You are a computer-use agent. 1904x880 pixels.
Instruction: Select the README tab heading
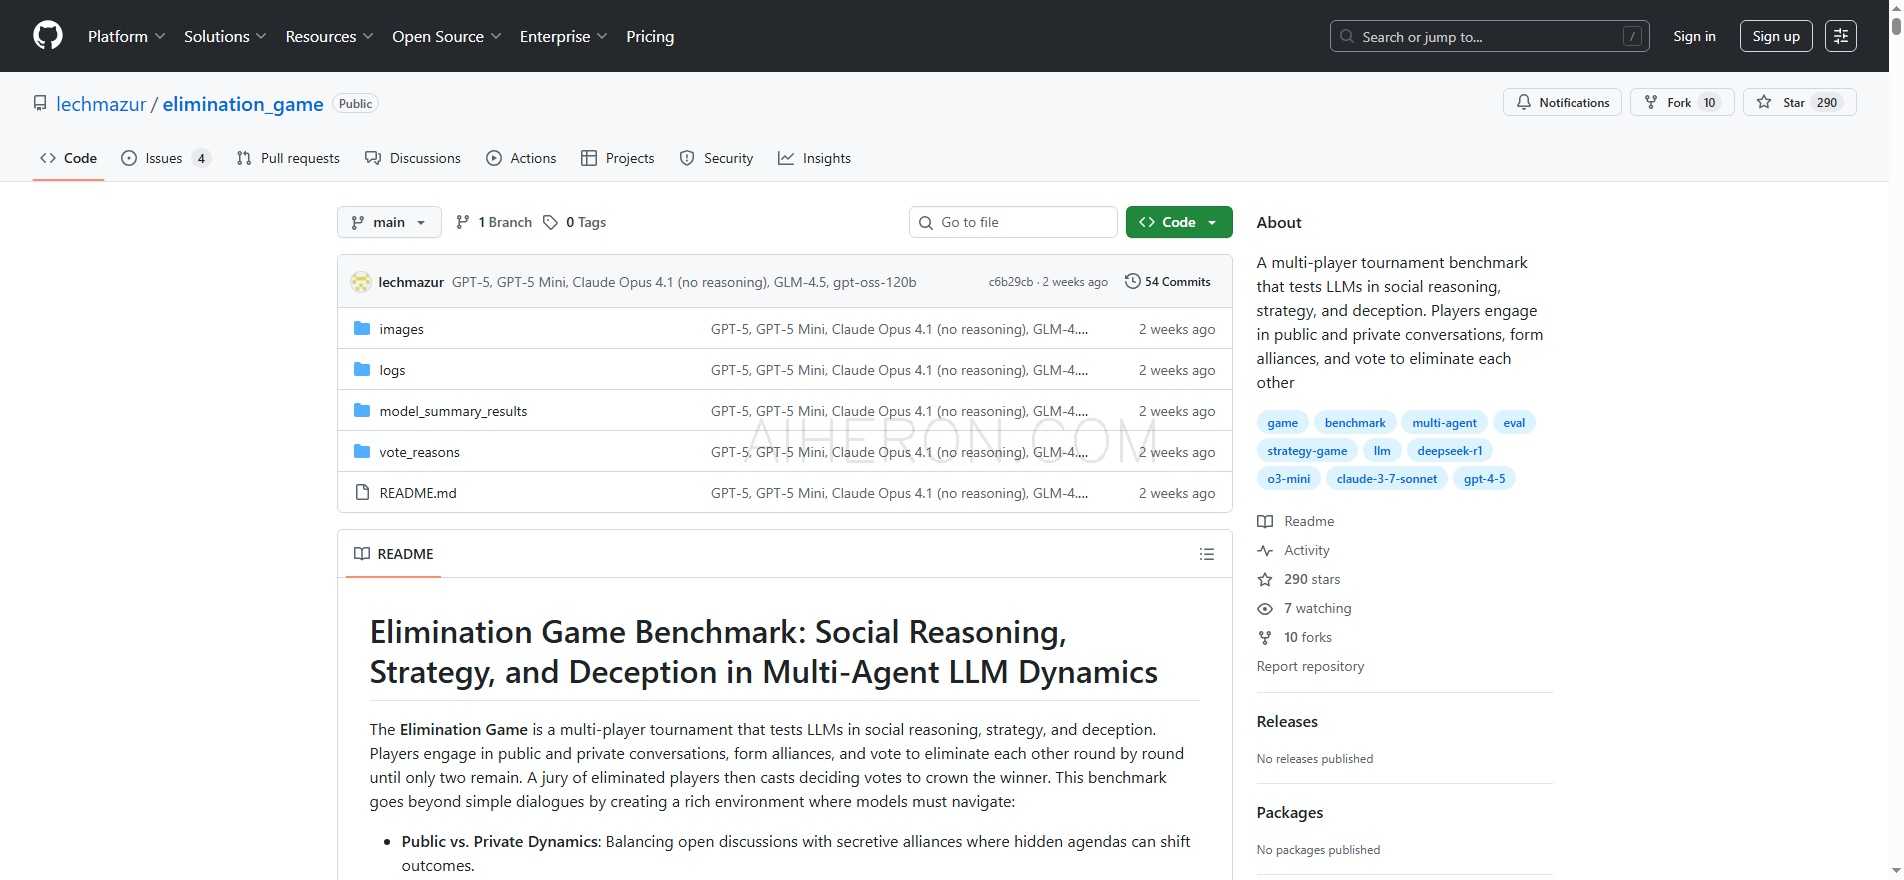(394, 554)
